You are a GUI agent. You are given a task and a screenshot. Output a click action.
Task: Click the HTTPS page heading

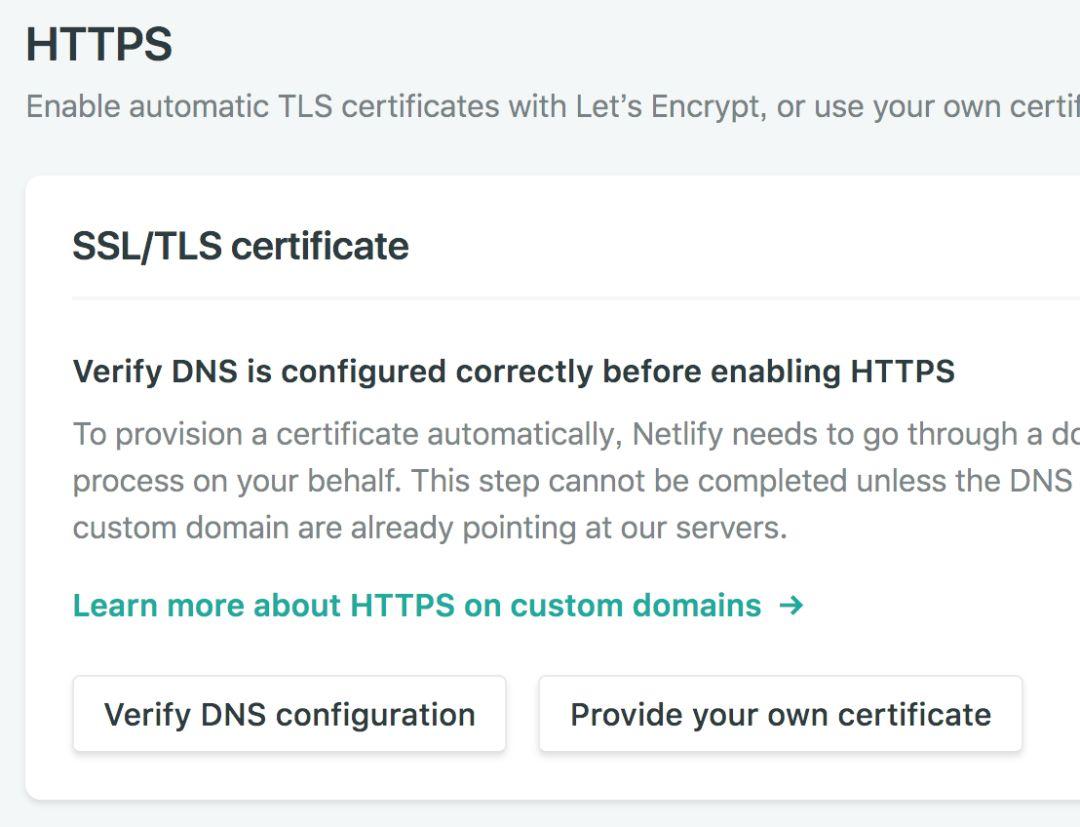(x=100, y=44)
